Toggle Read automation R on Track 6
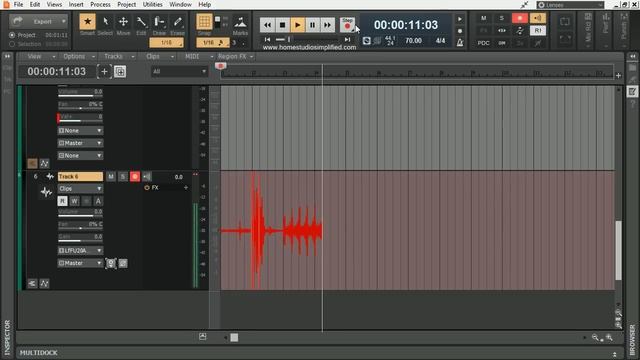Screen dimensions: 640x360 tap(62, 201)
